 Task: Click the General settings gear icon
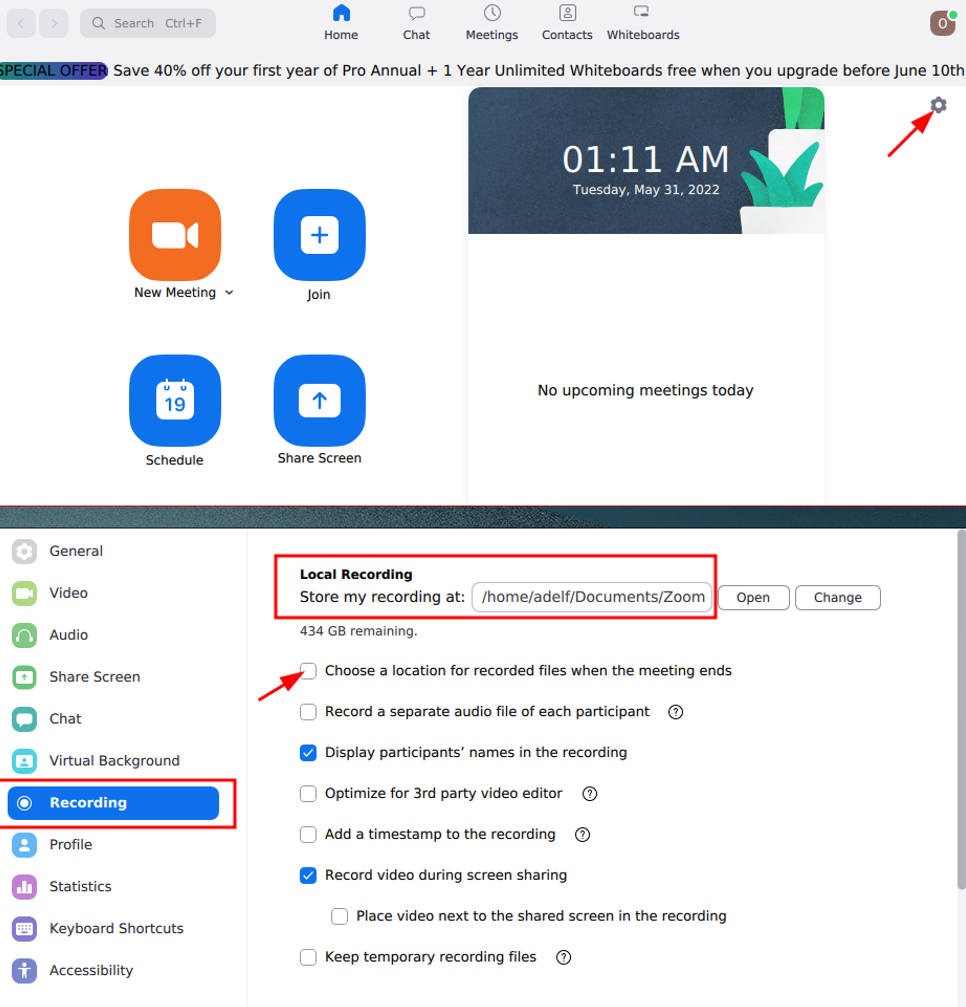coord(24,551)
